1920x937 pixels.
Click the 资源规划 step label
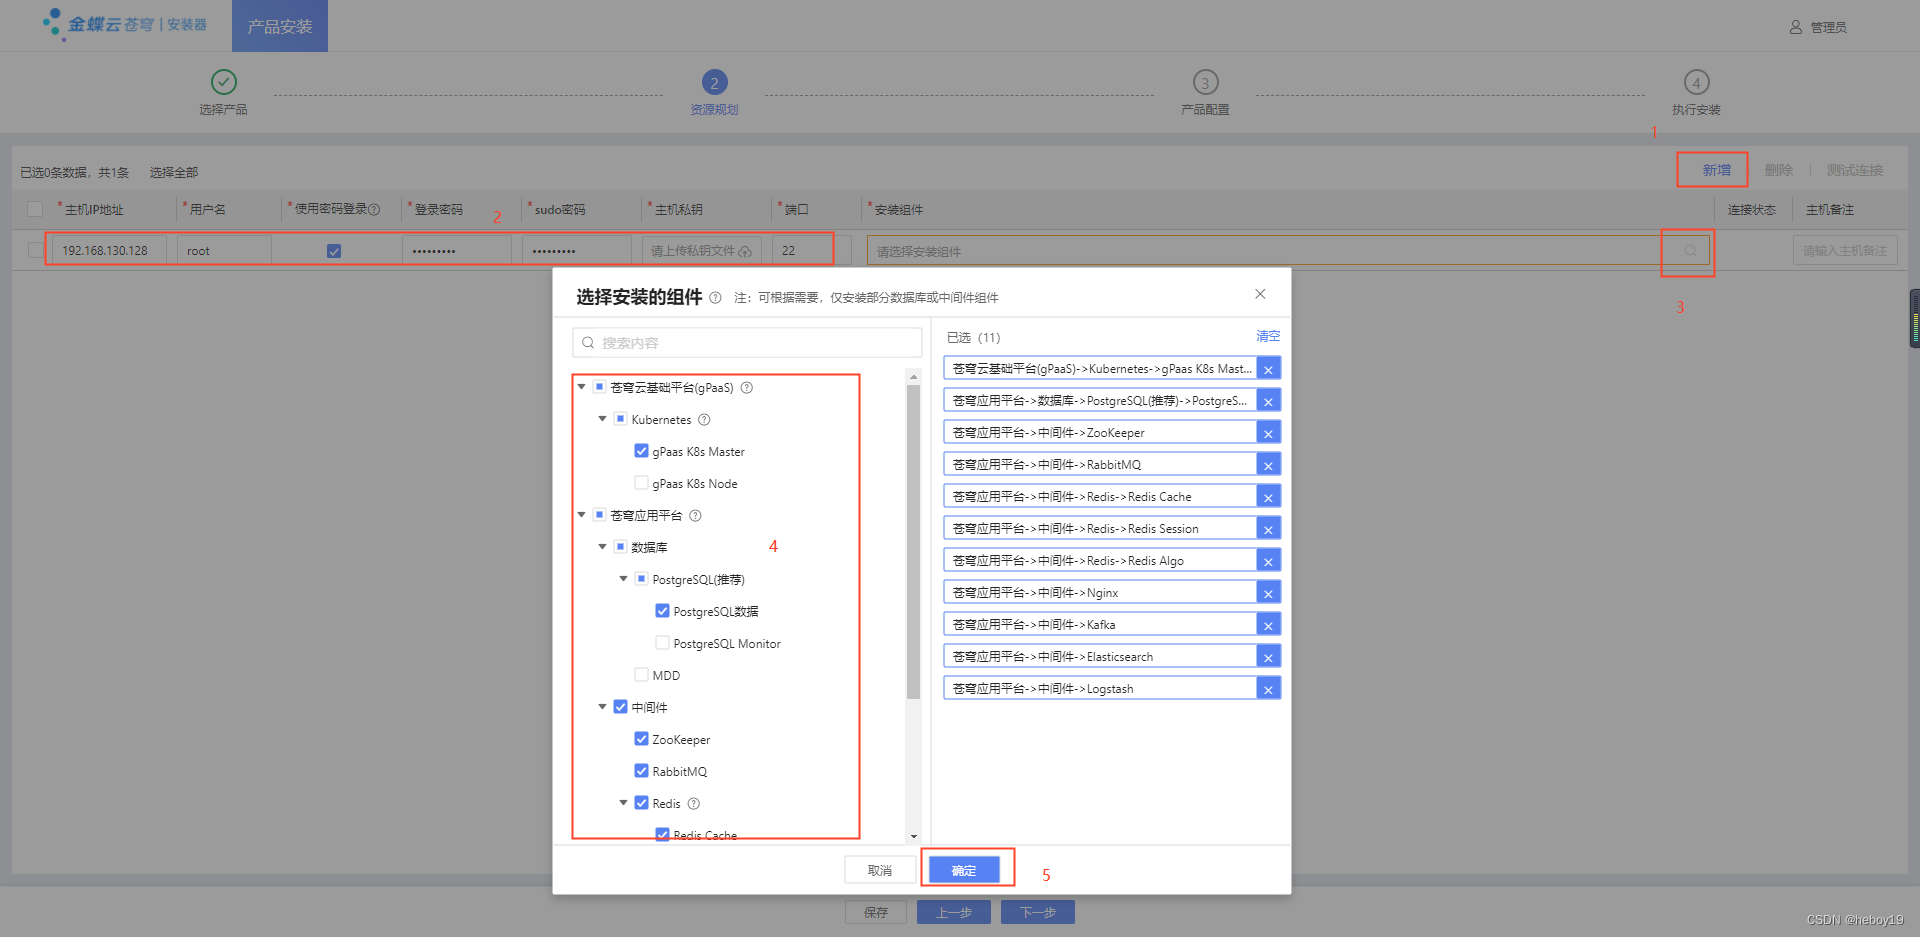pos(714,110)
